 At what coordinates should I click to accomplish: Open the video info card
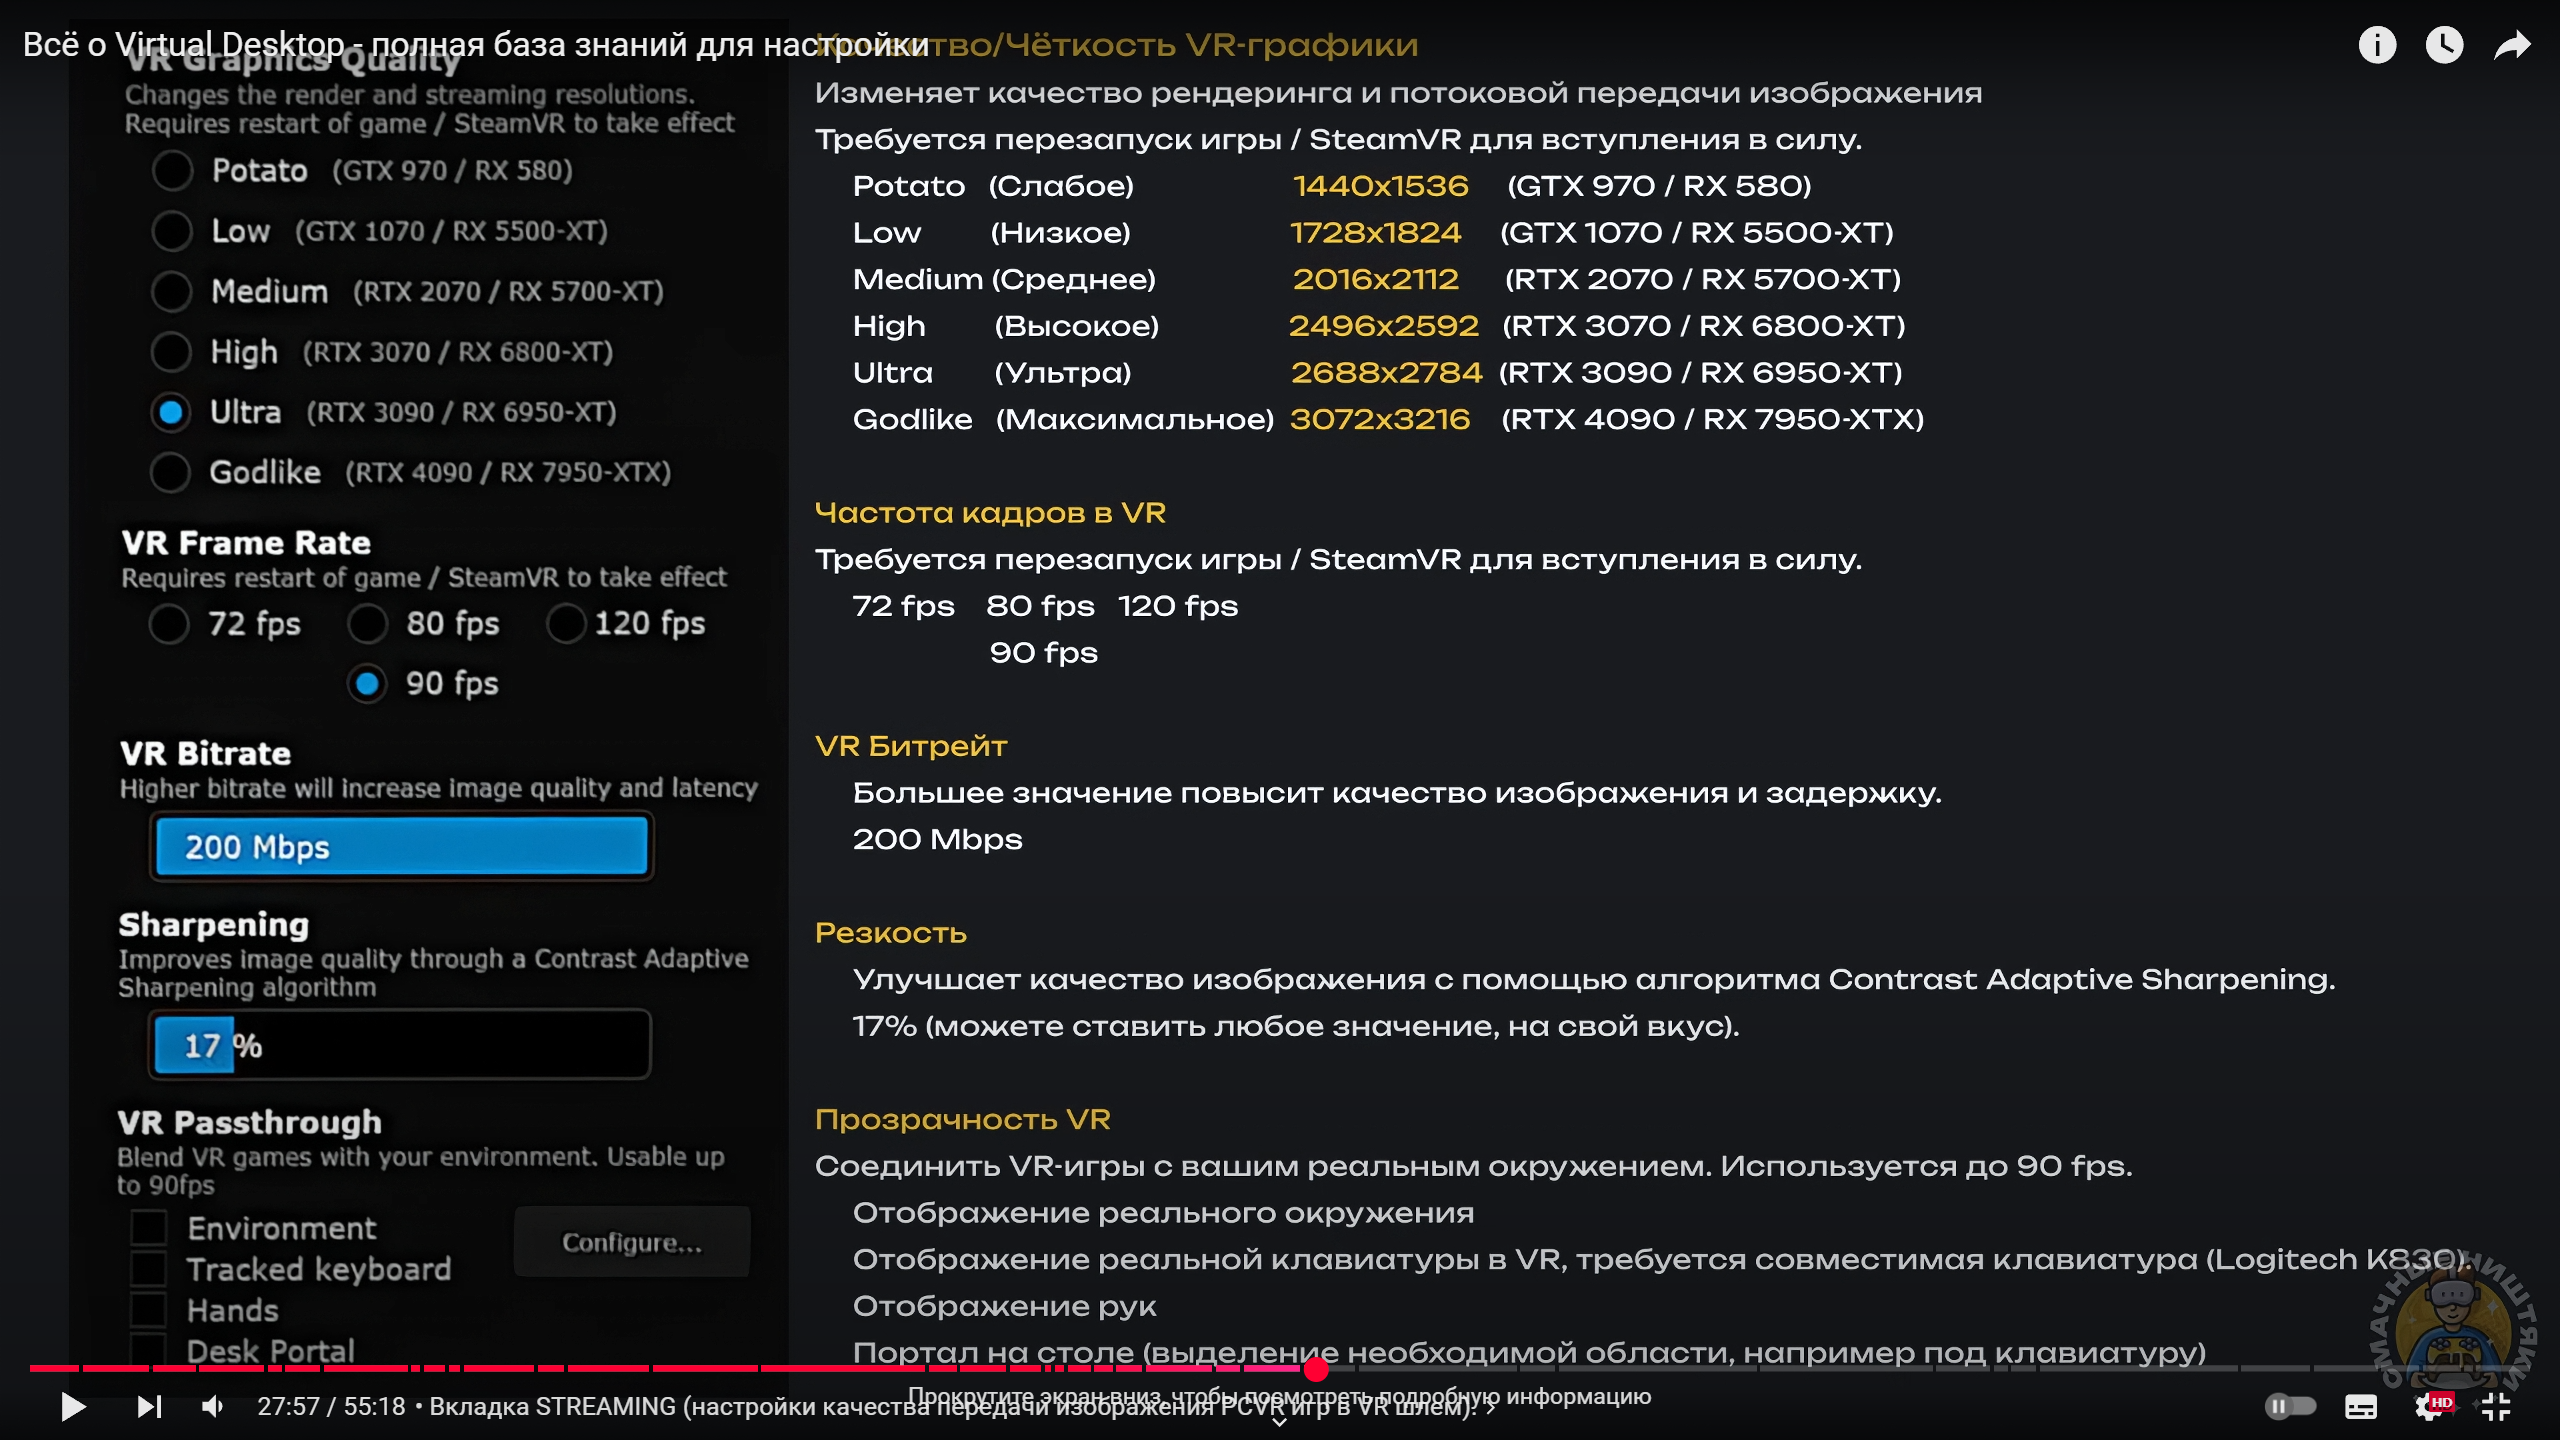[2377, 45]
